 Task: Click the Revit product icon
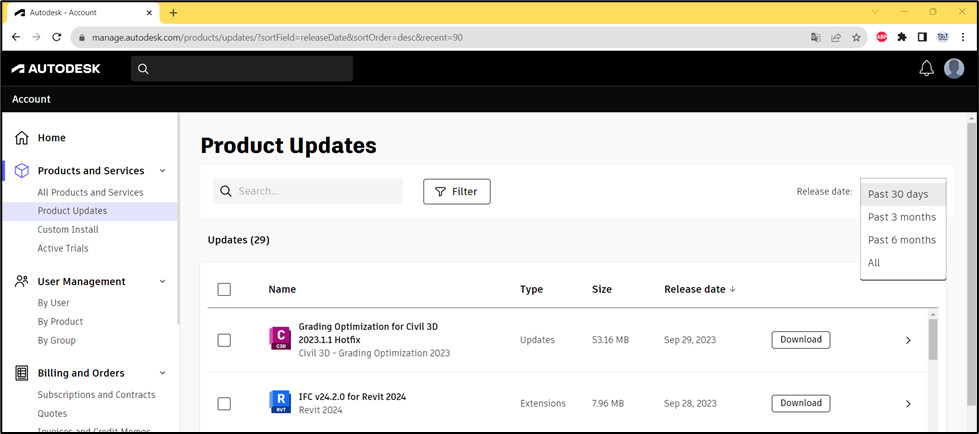click(x=280, y=402)
